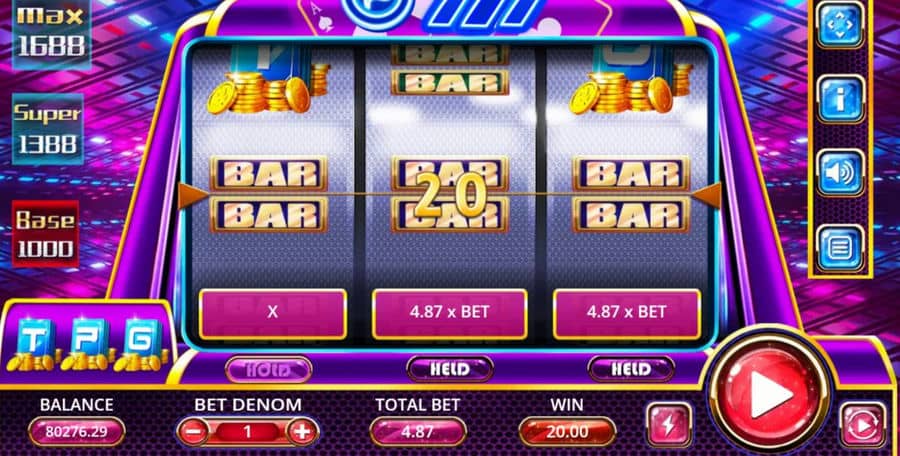Release Held on the middle reel
This screenshot has width=900, height=456.
coord(450,369)
